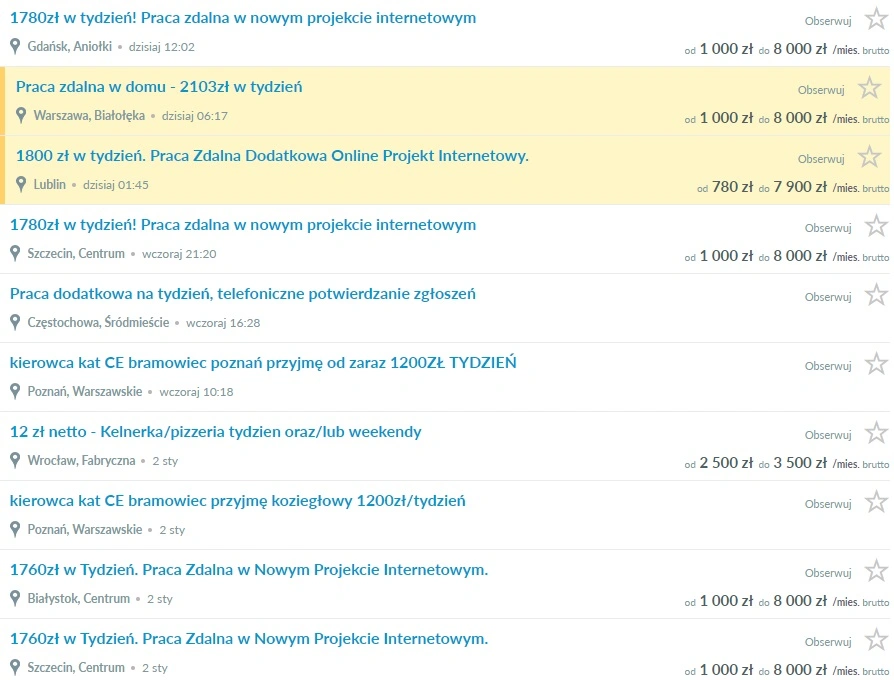Click the "Gdańsk, Aniołki" location text
Screen dimensions: 894x680
coord(70,47)
